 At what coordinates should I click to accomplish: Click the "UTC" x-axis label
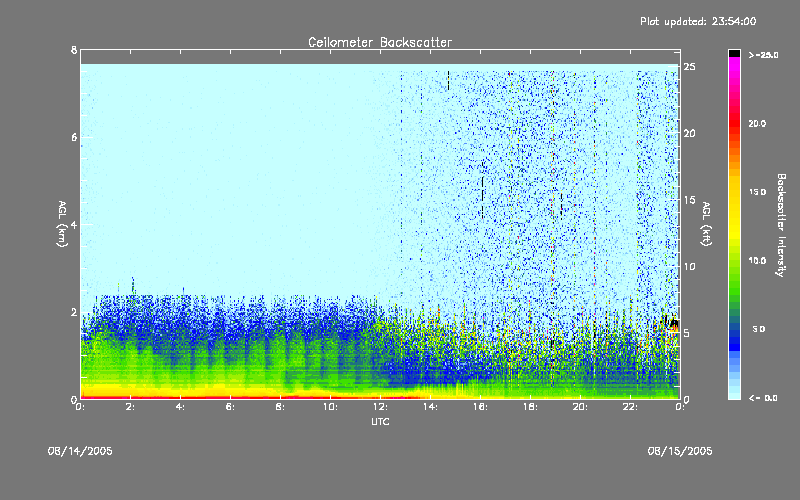380,421
